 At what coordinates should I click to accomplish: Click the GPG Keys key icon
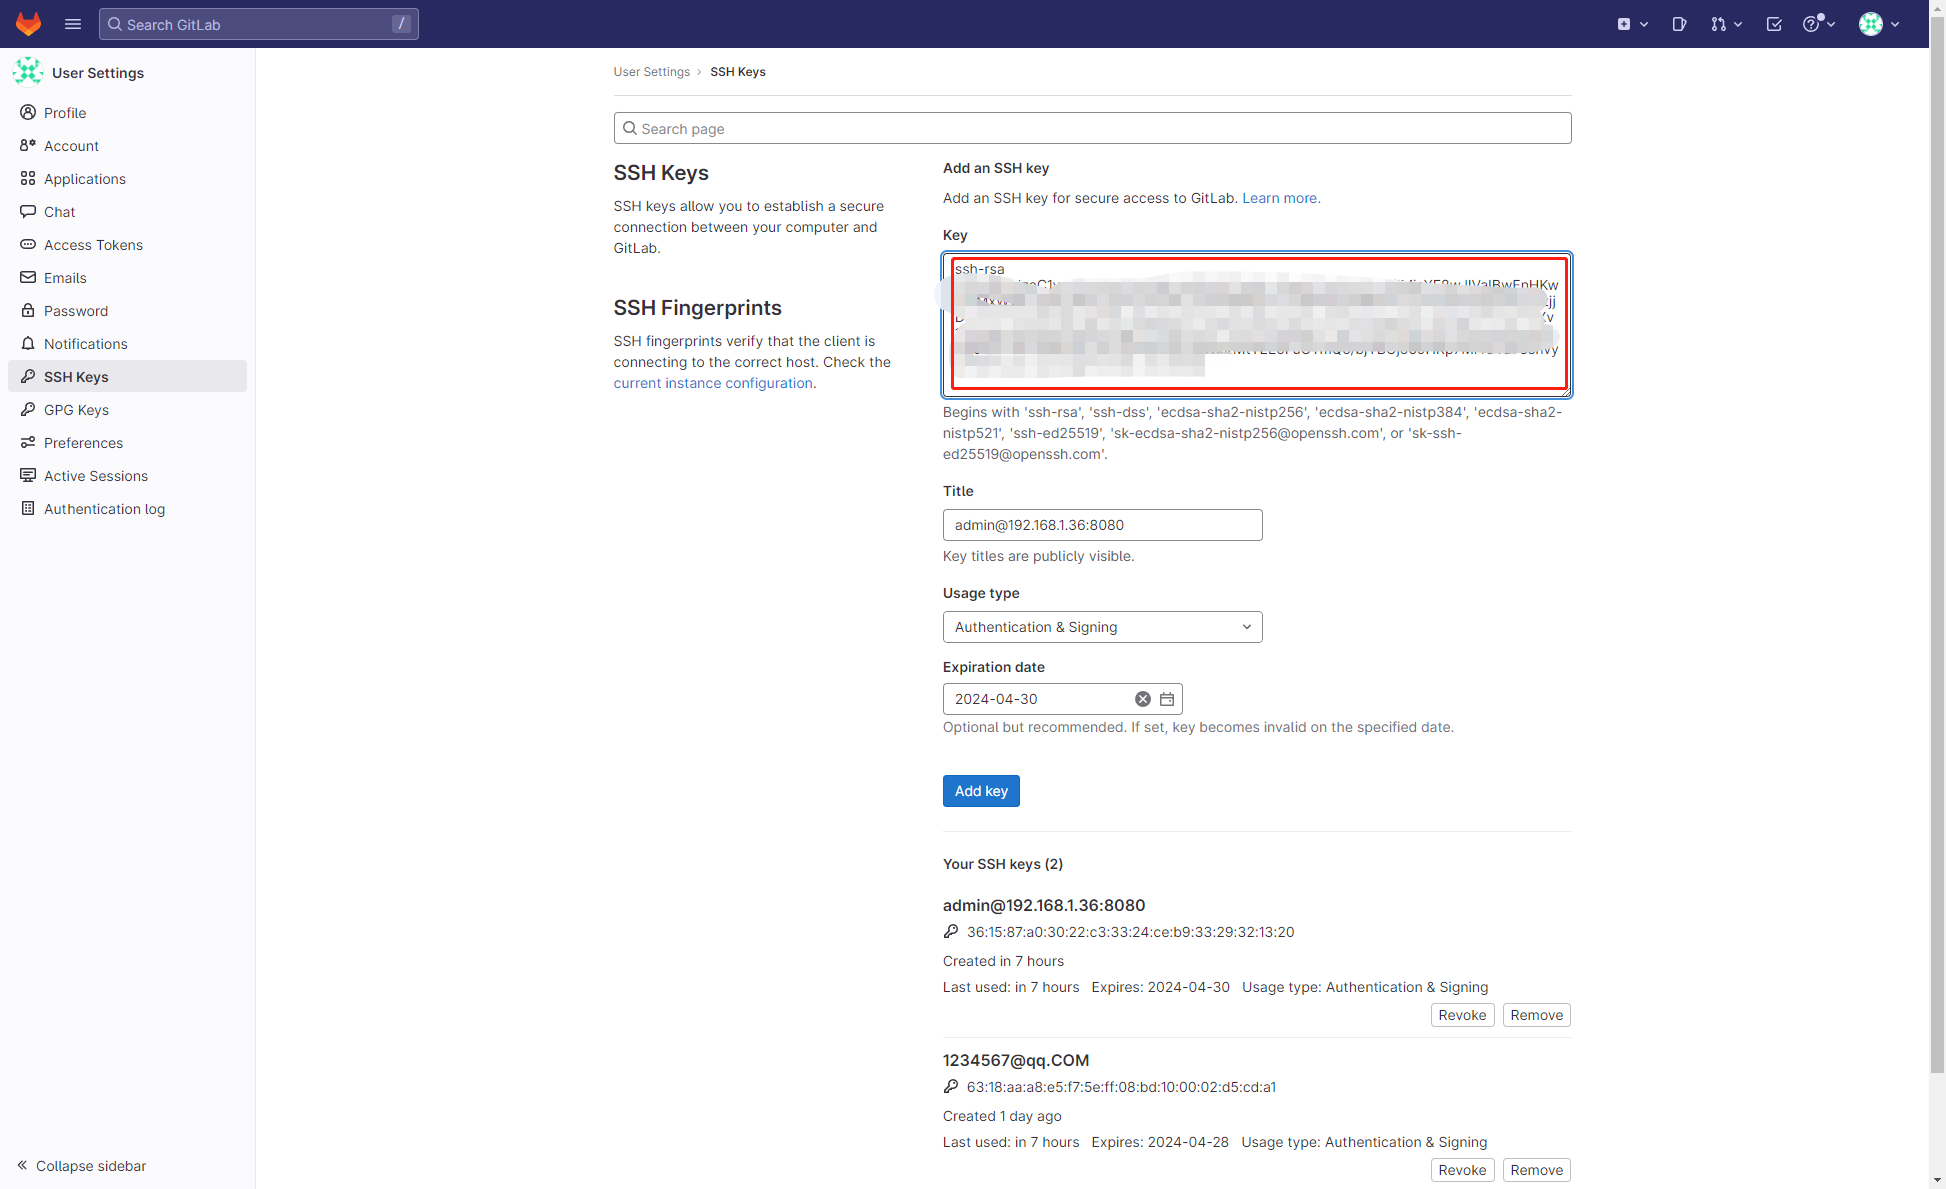click(28, 410)
